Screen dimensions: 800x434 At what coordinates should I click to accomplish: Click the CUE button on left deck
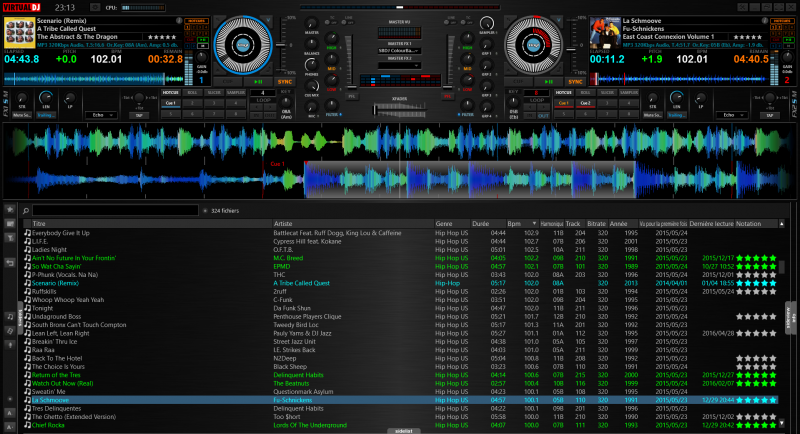(x=228, y=82)
